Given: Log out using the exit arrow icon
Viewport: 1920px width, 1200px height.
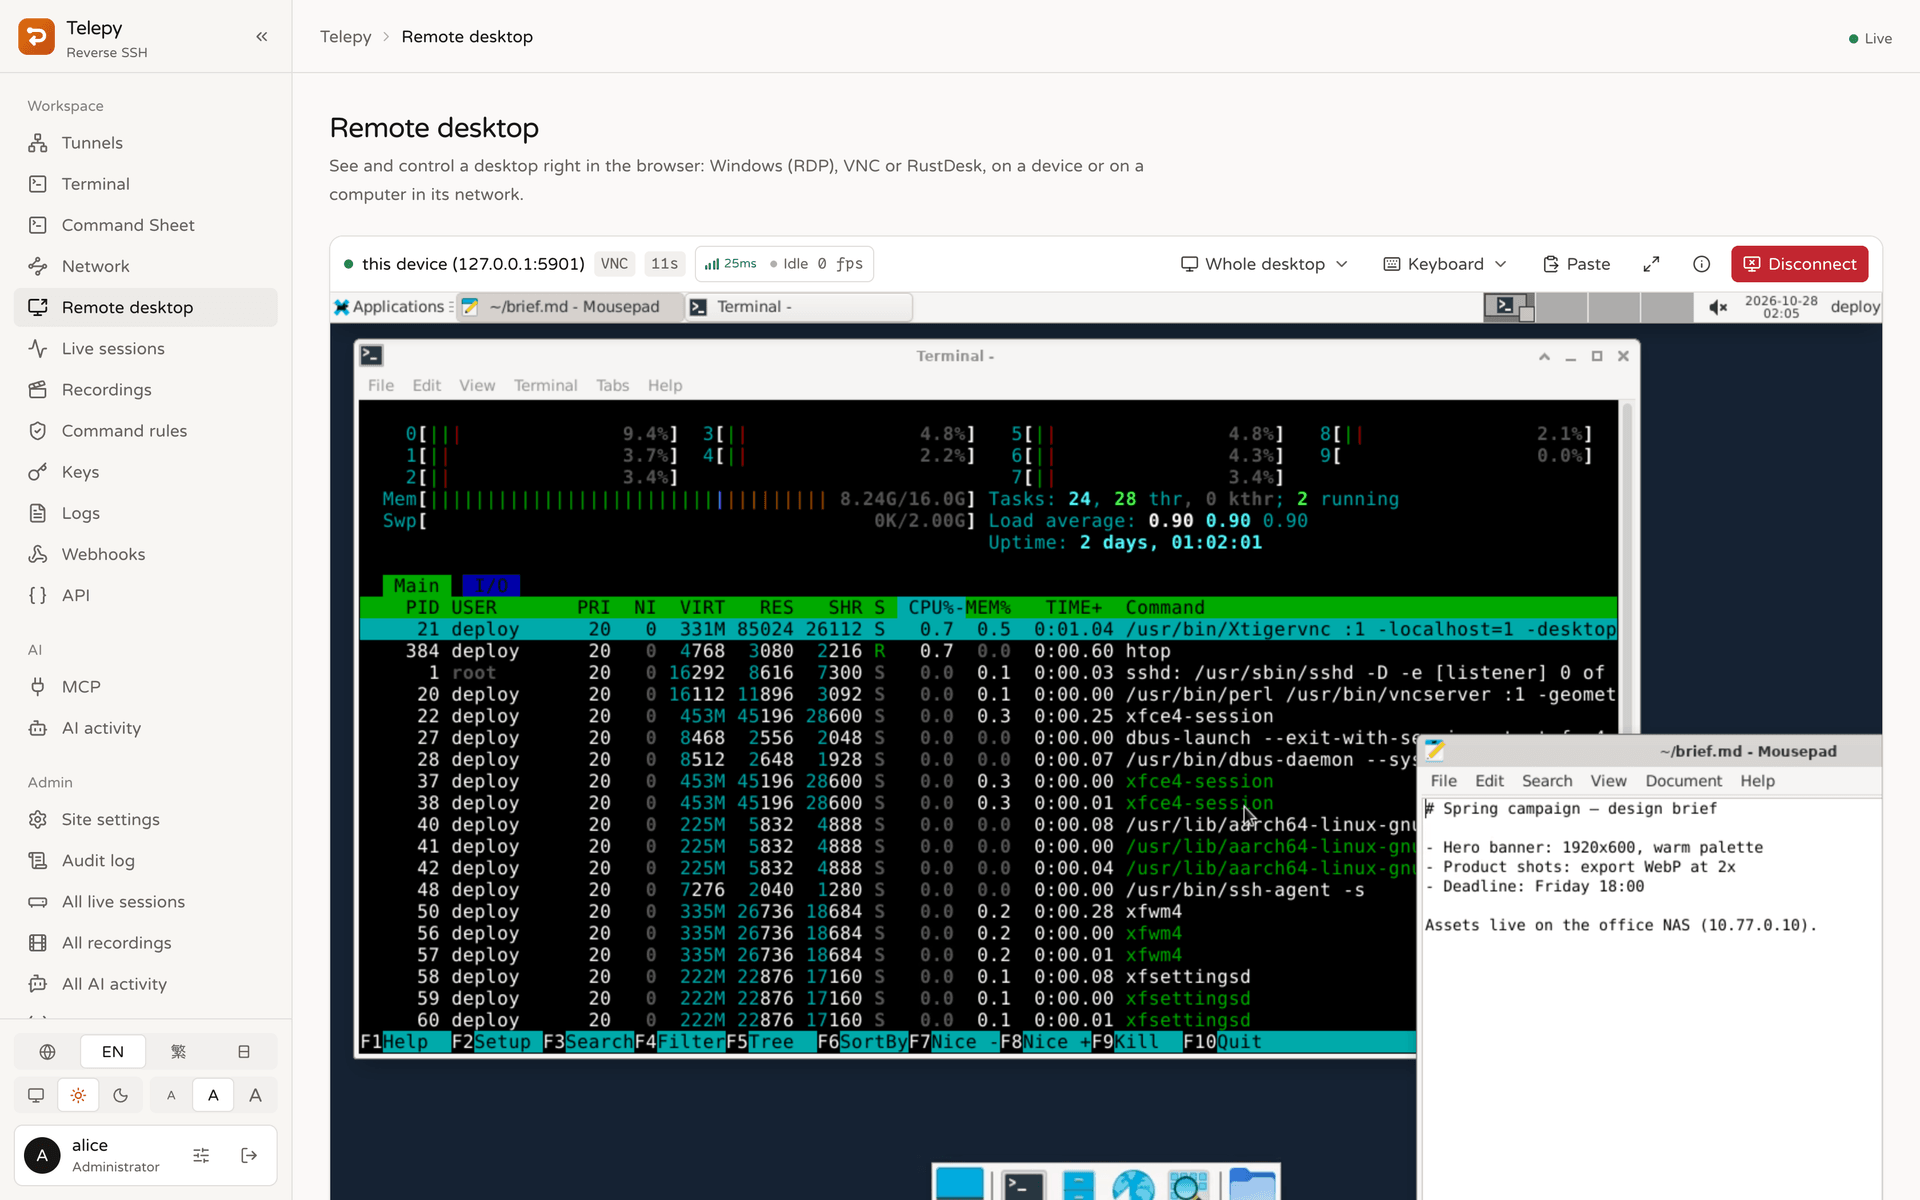Looking at the screenshot, I should click(249, 1156).
